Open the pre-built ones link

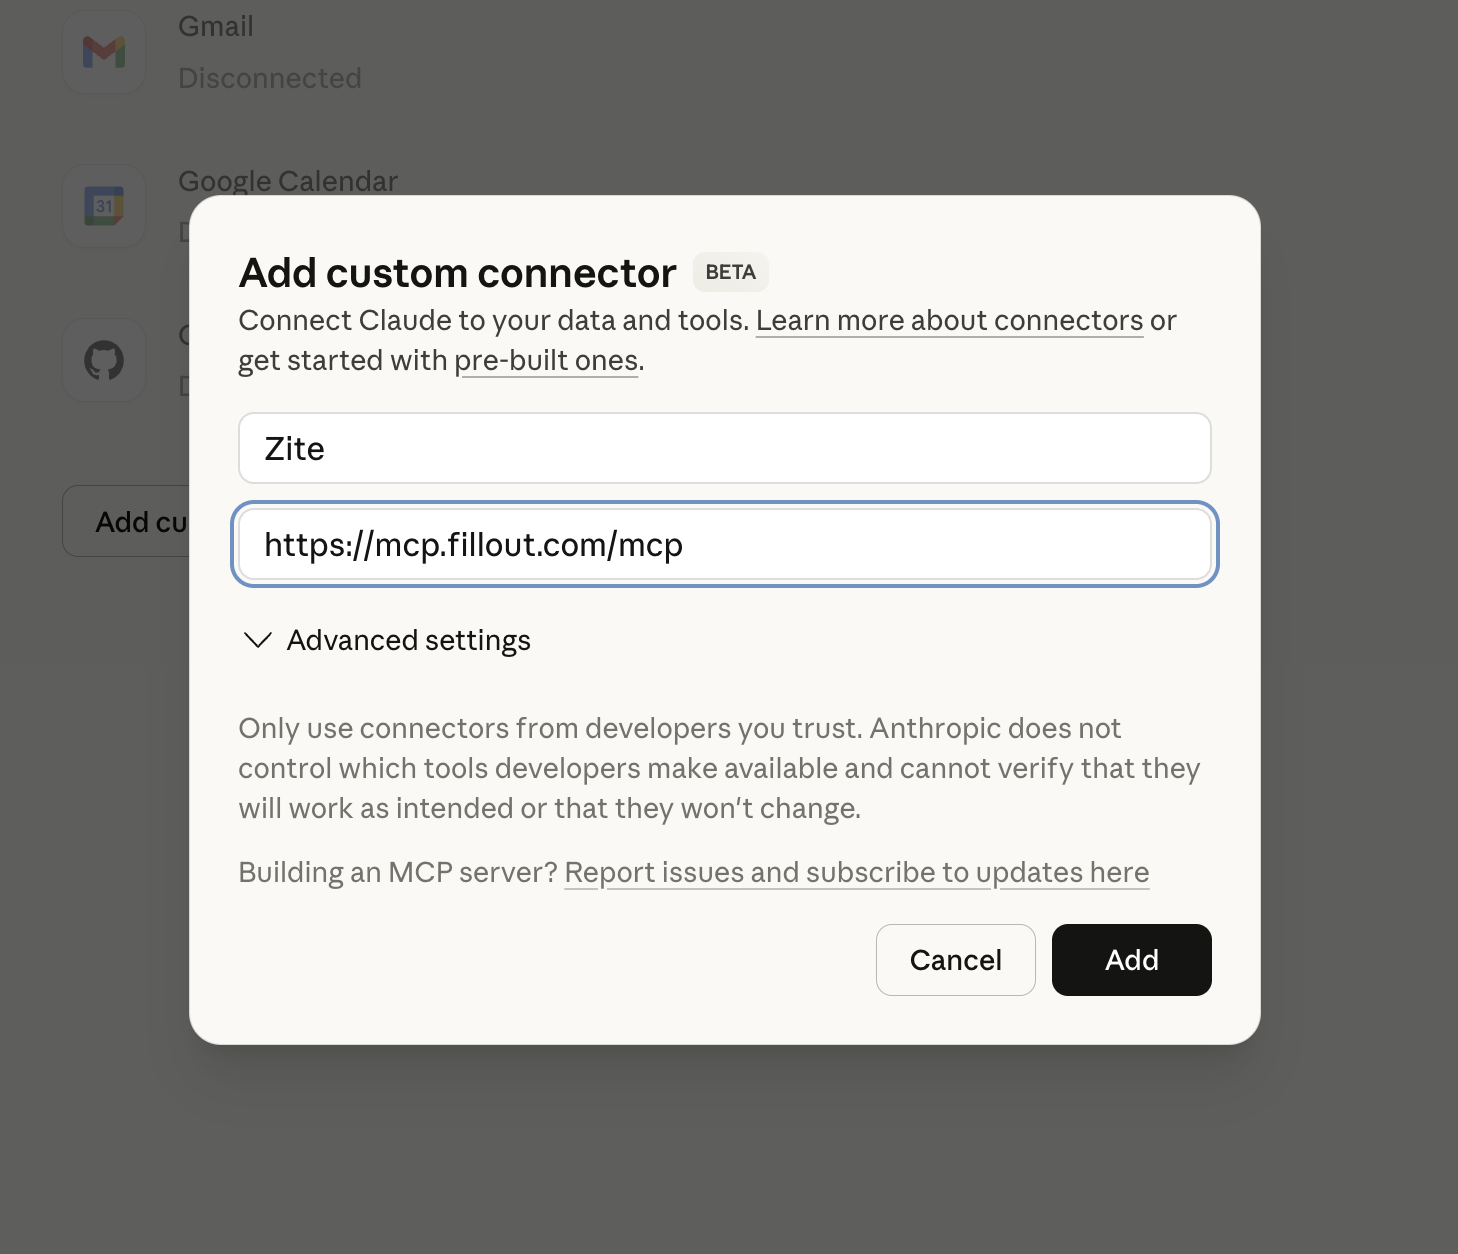tap(546, 360)
